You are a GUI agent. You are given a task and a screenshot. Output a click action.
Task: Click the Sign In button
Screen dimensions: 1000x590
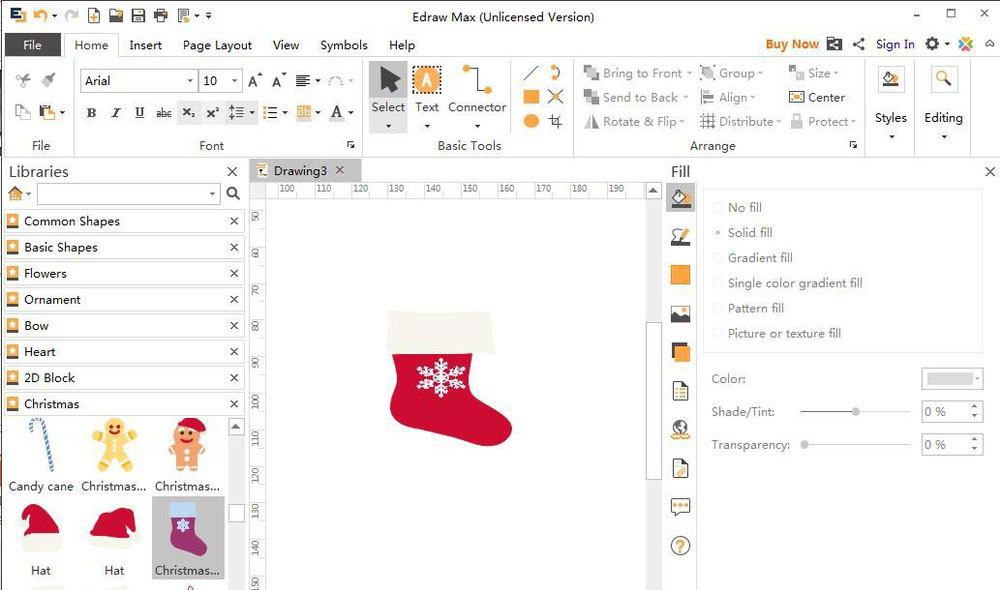[895, 44]
